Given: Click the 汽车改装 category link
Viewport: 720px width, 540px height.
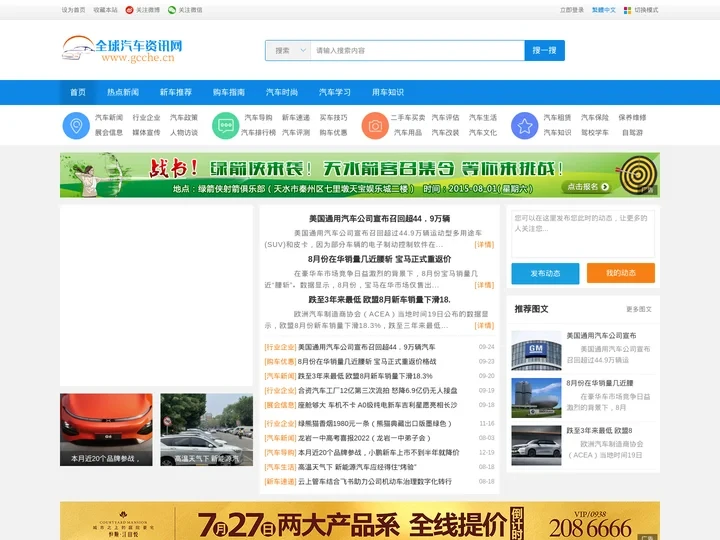Looking at the screenshot, I should (x=445, y=133).
